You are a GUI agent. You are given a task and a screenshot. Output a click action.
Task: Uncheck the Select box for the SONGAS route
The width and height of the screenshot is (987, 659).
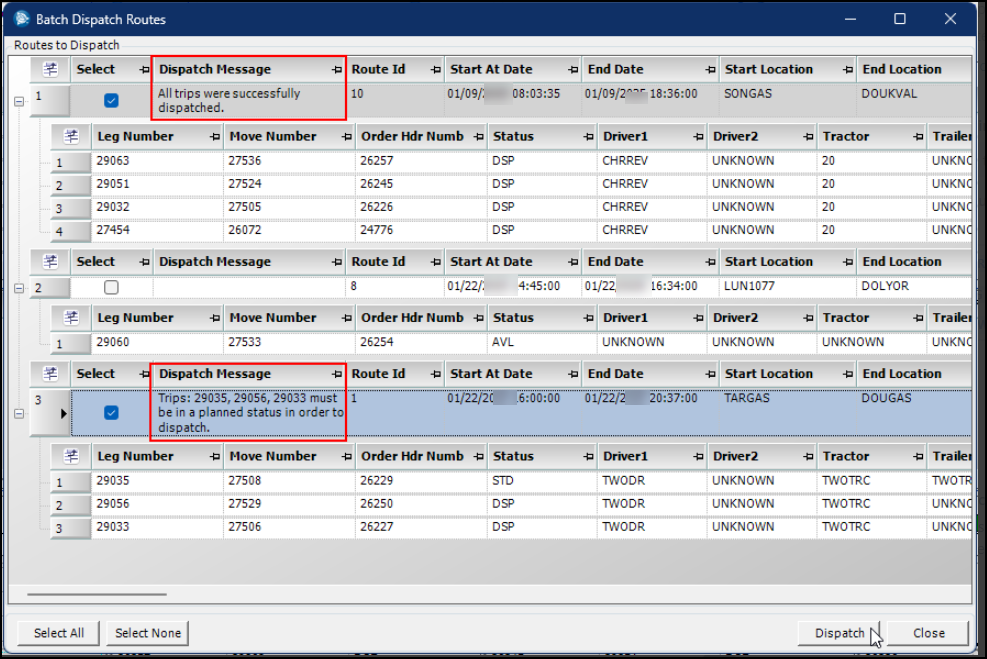[111, 101]
